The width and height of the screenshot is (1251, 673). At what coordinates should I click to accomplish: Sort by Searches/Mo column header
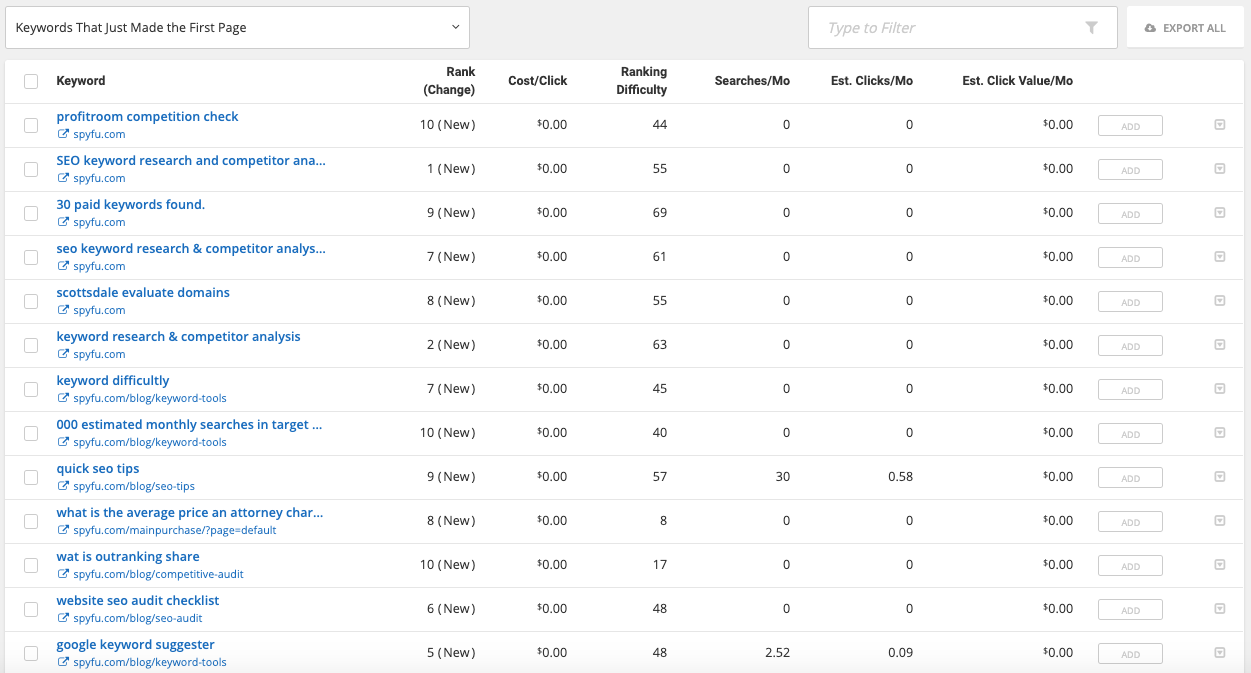click(752, 81)
